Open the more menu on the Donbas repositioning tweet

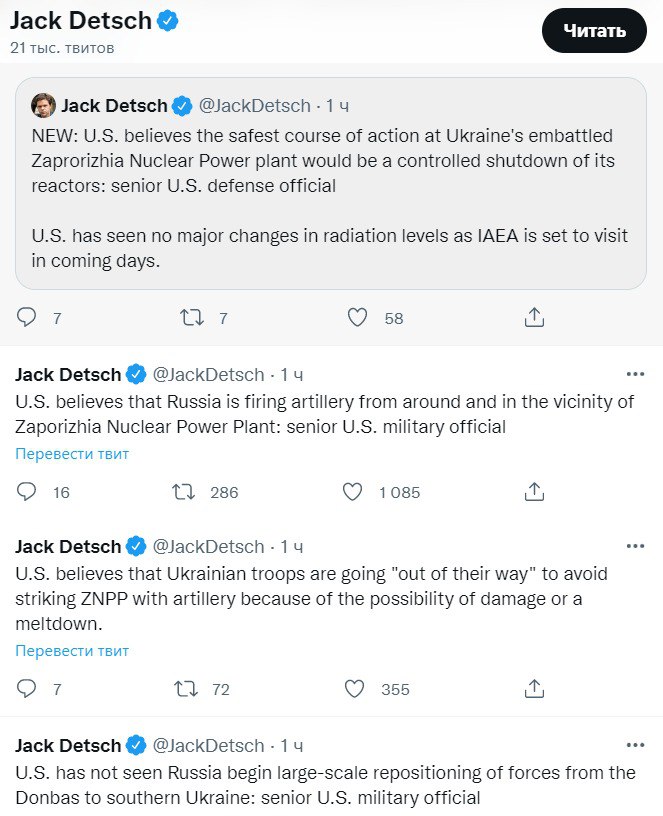tap(635, 745)
